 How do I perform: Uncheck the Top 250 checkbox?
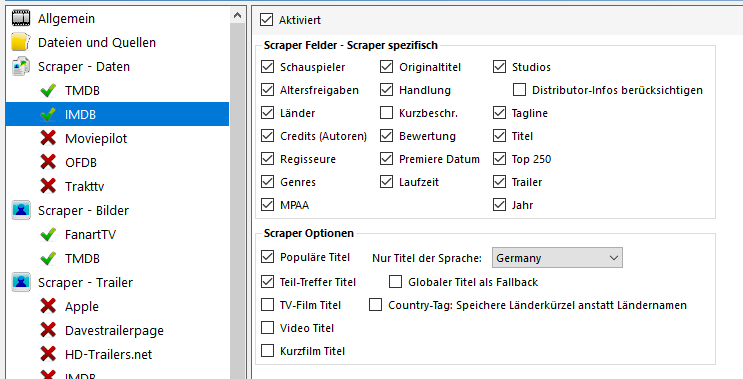499,159
